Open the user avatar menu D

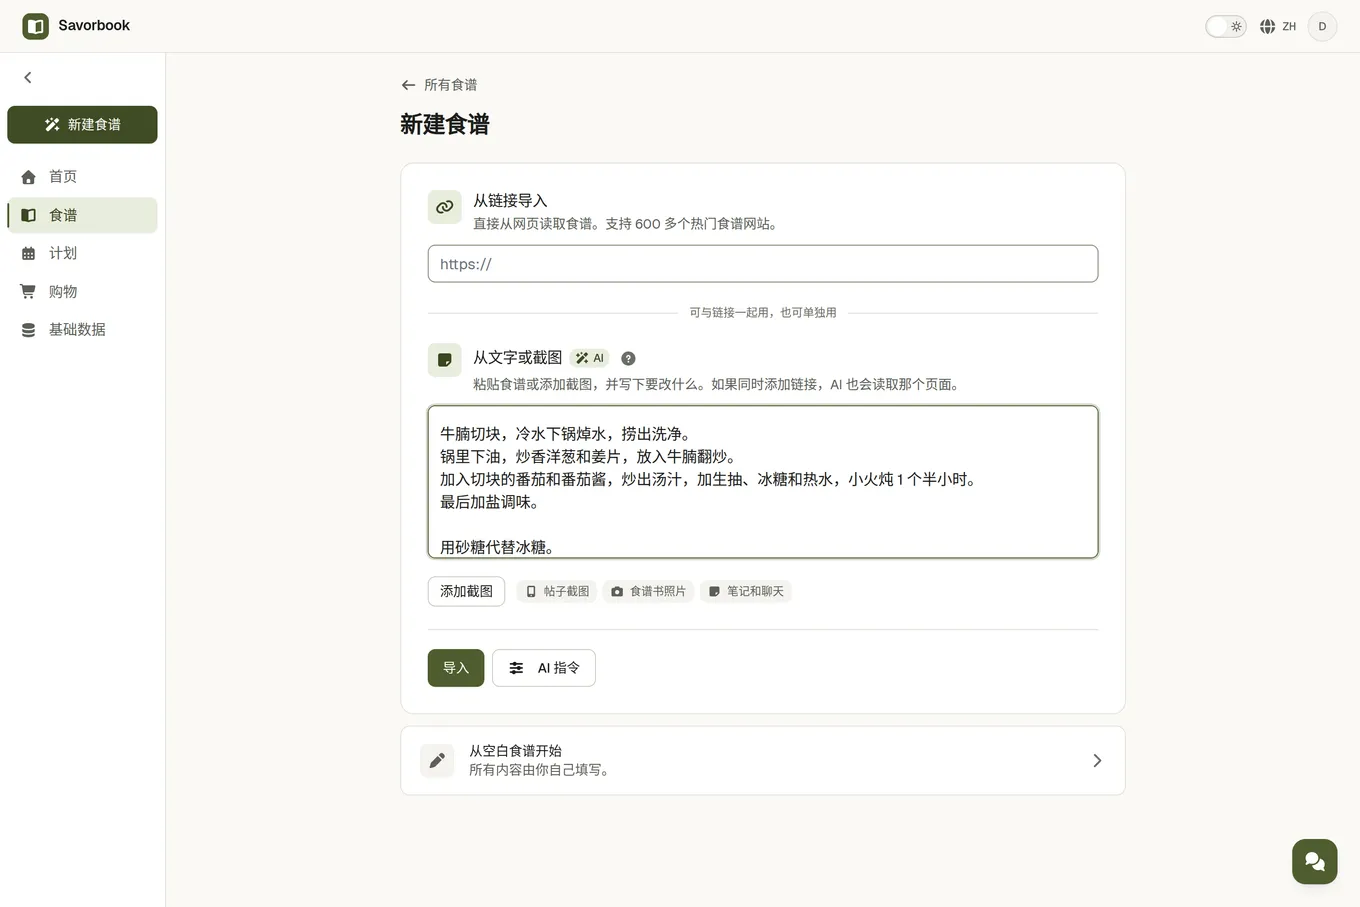[x=1322, y=27]
